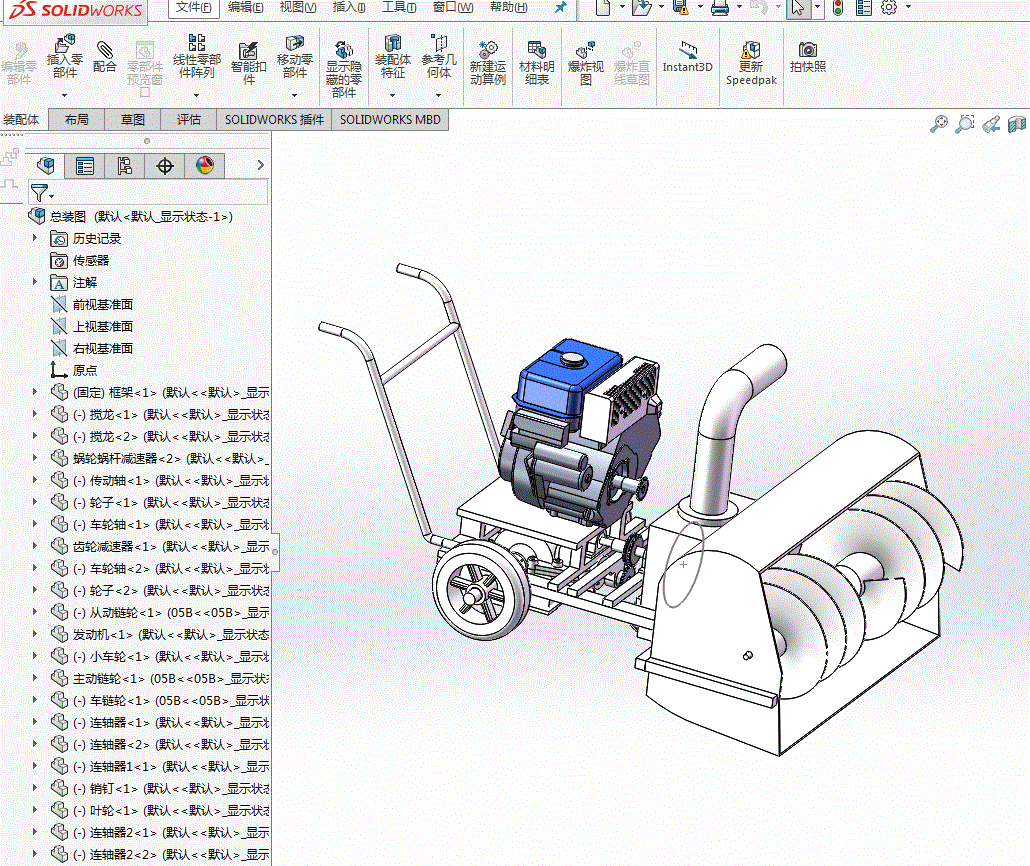This screenshot has width=1030, height=866.
Task: Click 更新 Speedpak icon
Action: tap(750, 49)
